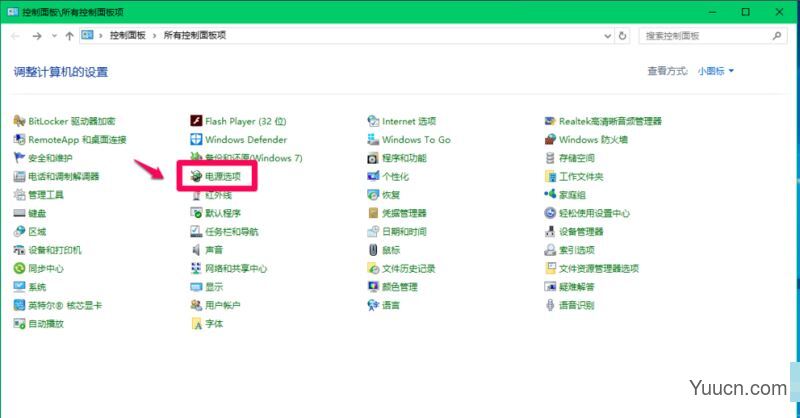The height and width of the screenshot is (418, 800).
Task: Open Windows 防火墙 link
Action: click(x=593, y=139)
